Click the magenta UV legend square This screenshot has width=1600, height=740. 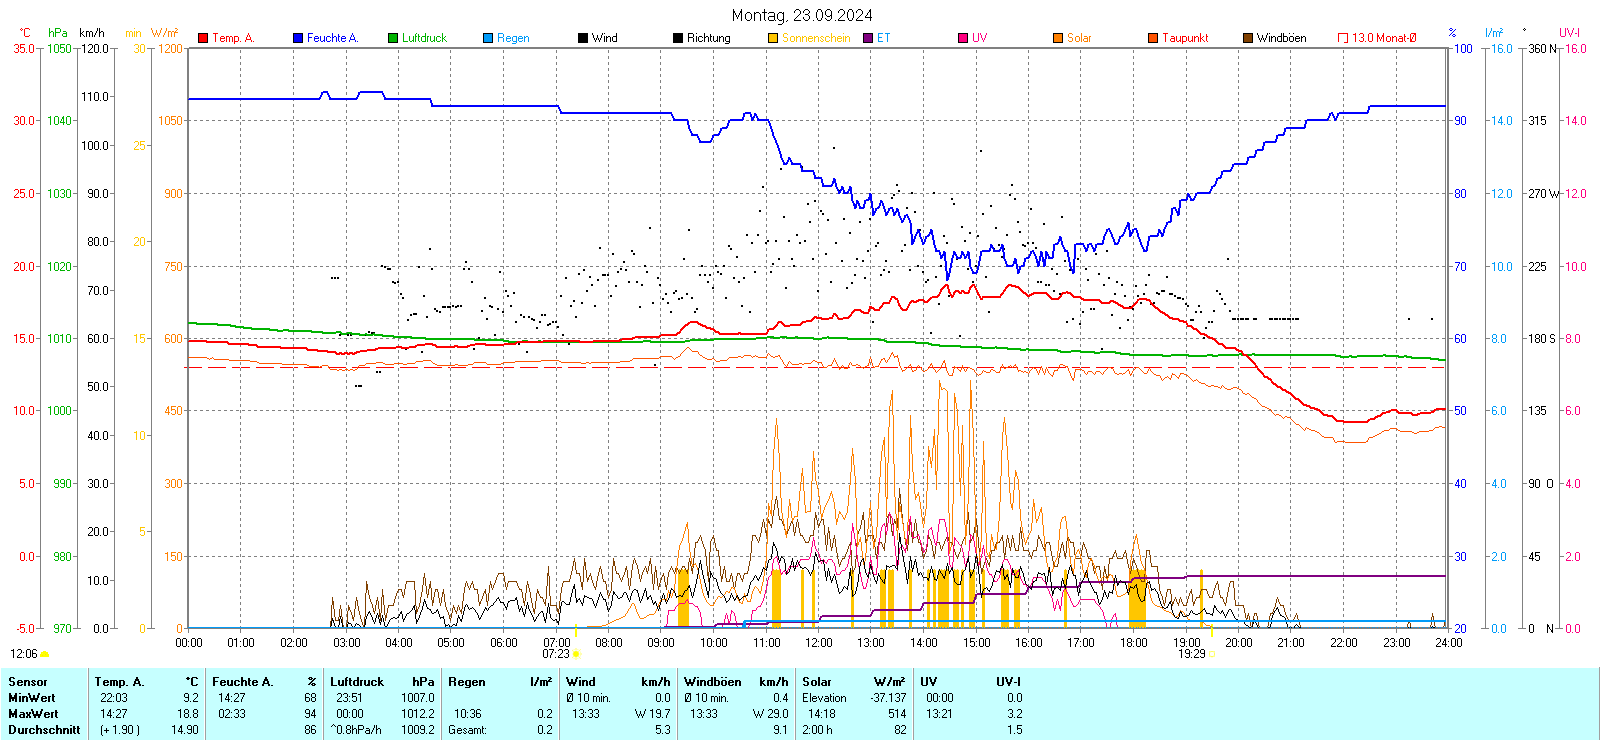click(x=963, y=38)
